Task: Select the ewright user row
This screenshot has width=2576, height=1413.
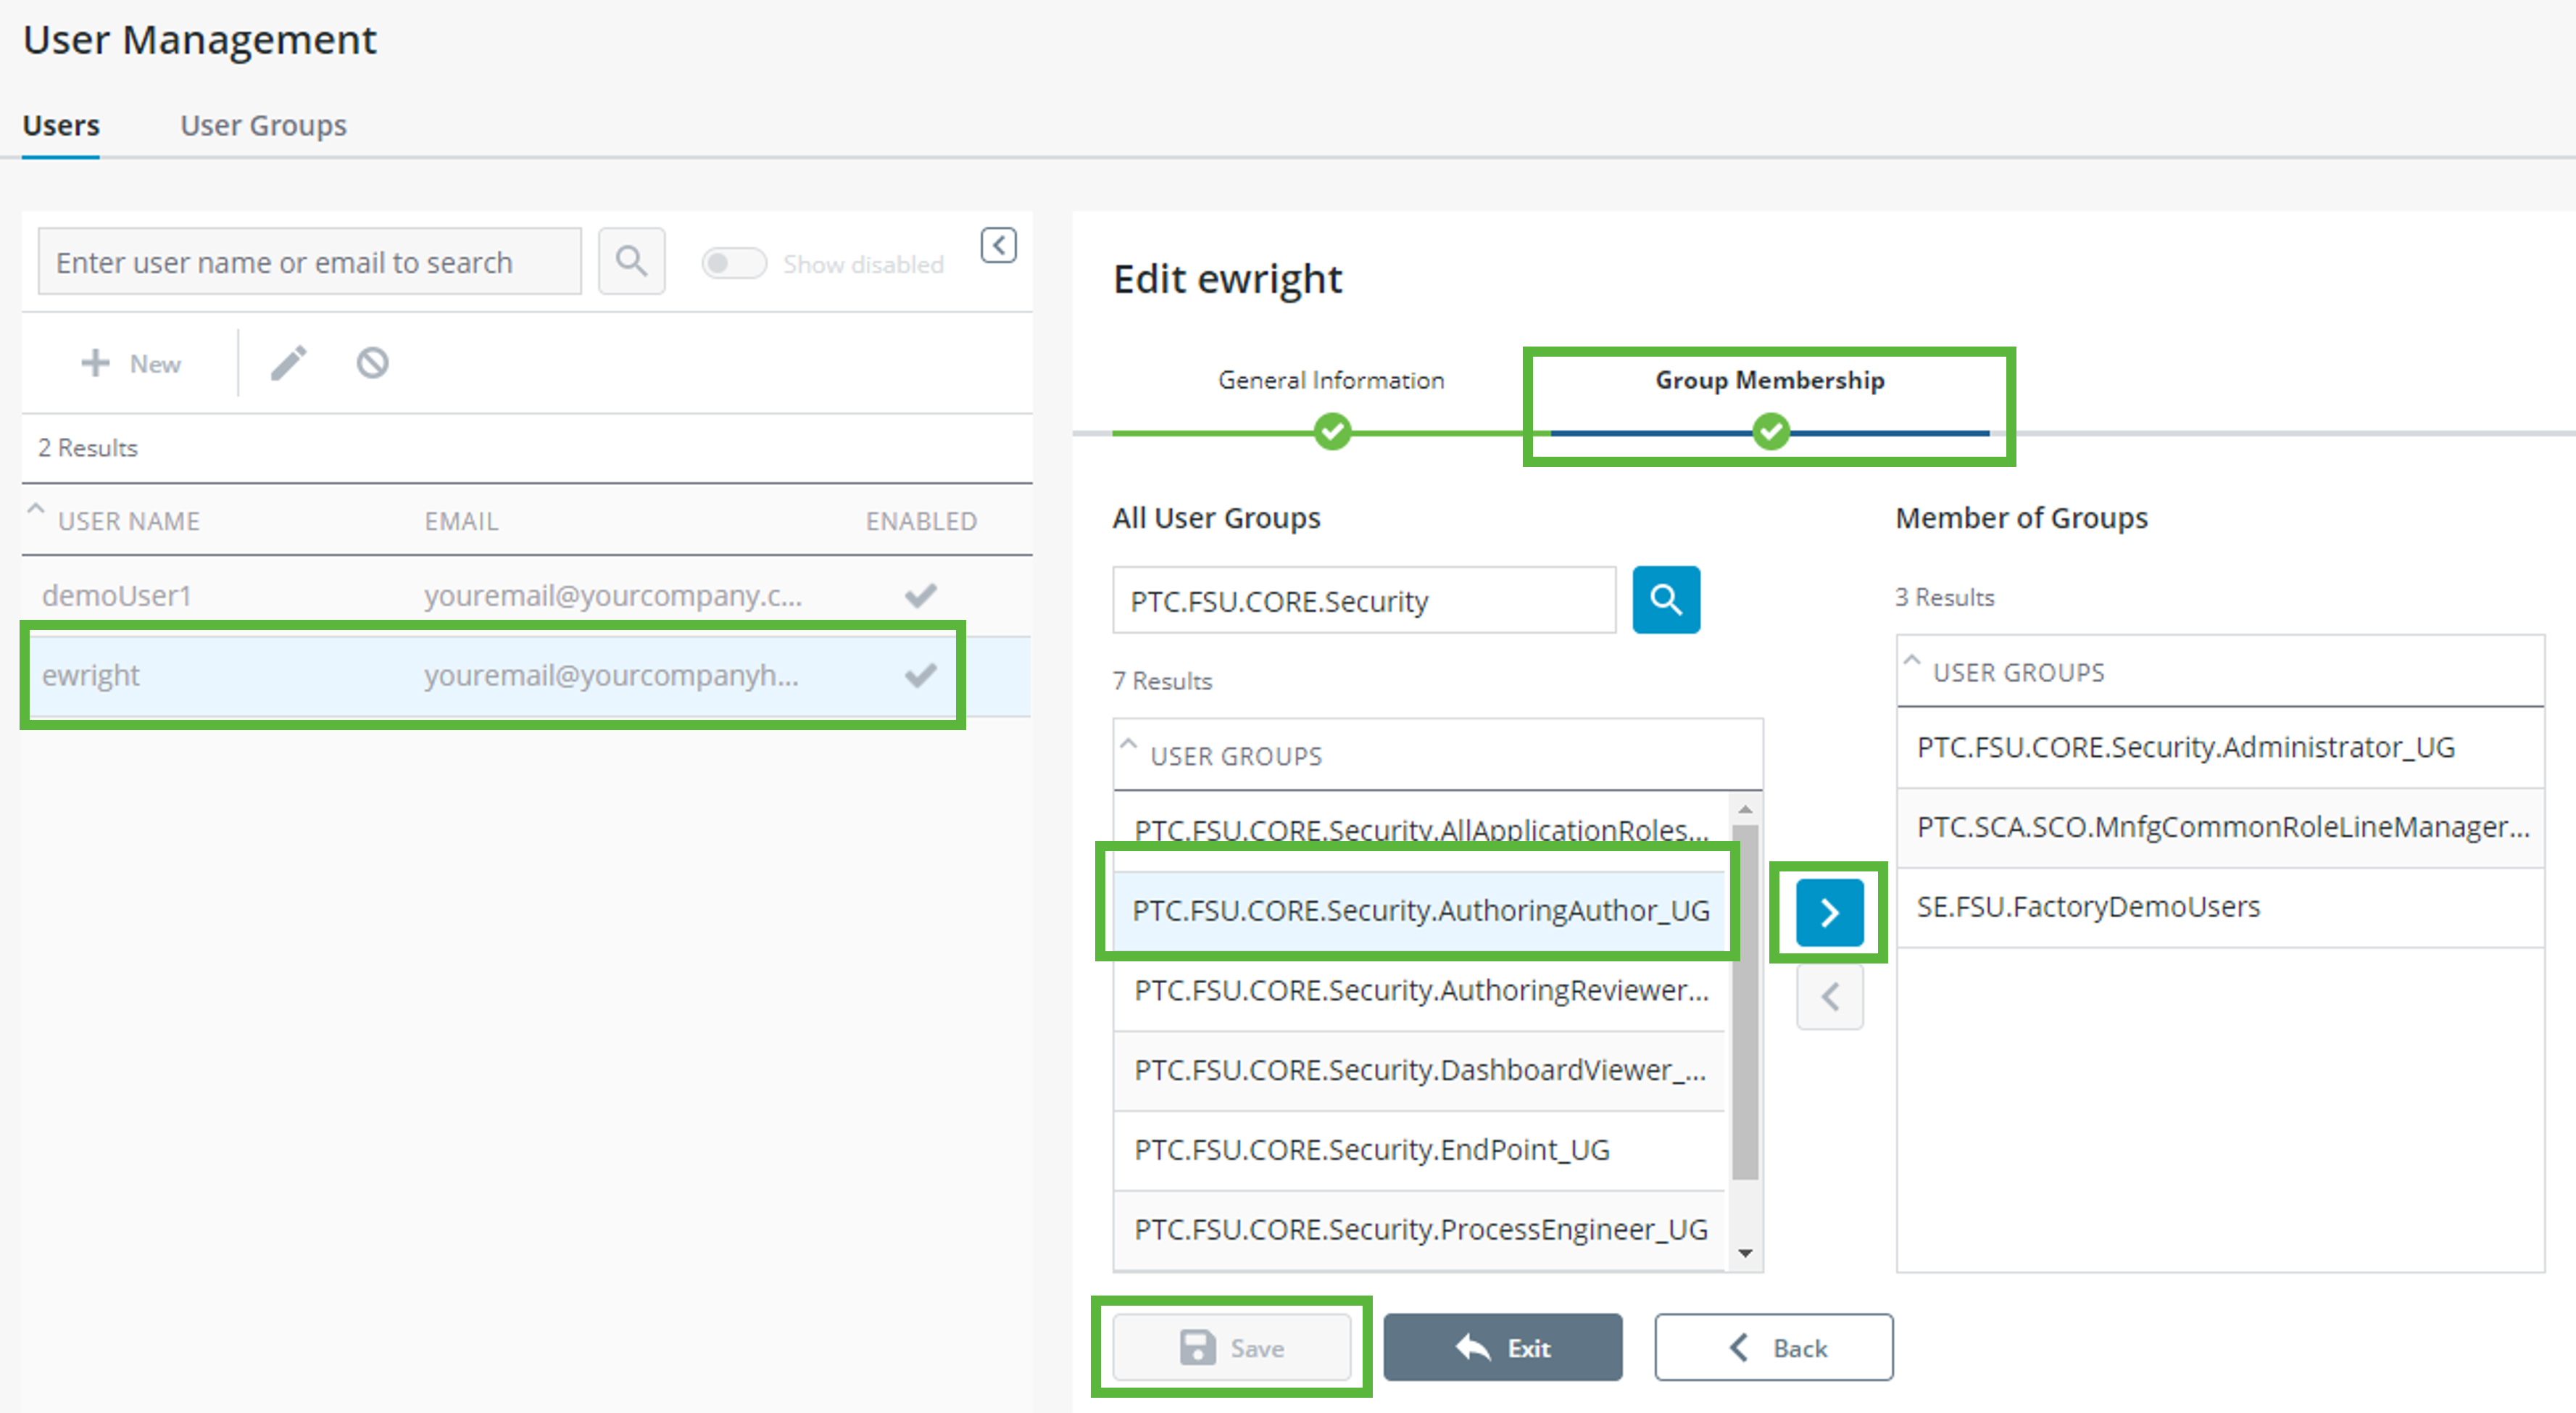Action: (x=526, y=676)
